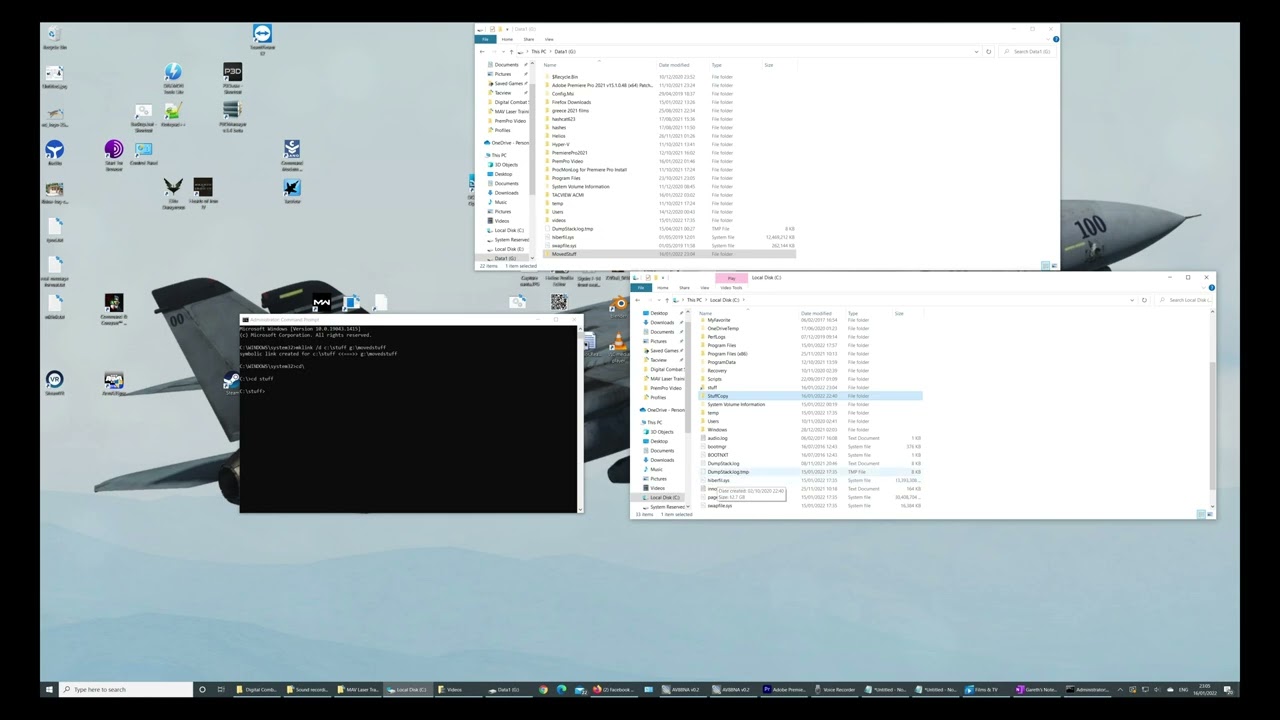The height and width of the screenshot is (720, 1280).
Task: Open Home ribbon tab in Data1 (G:) window
Action: click(x=507, y=39)
